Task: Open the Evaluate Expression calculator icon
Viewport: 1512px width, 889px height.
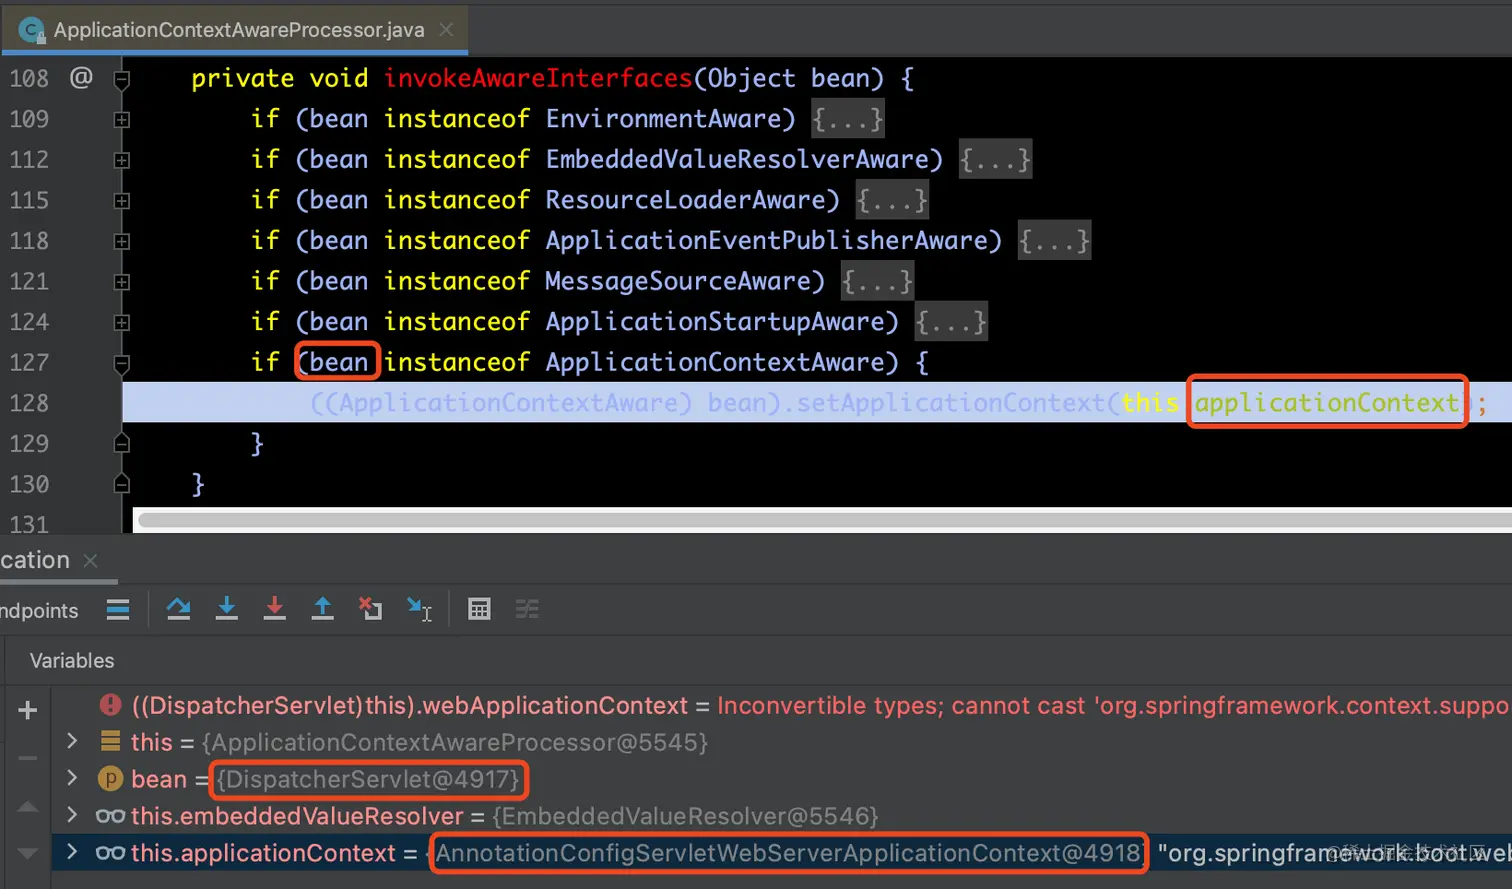Action: tap(480, 609)
